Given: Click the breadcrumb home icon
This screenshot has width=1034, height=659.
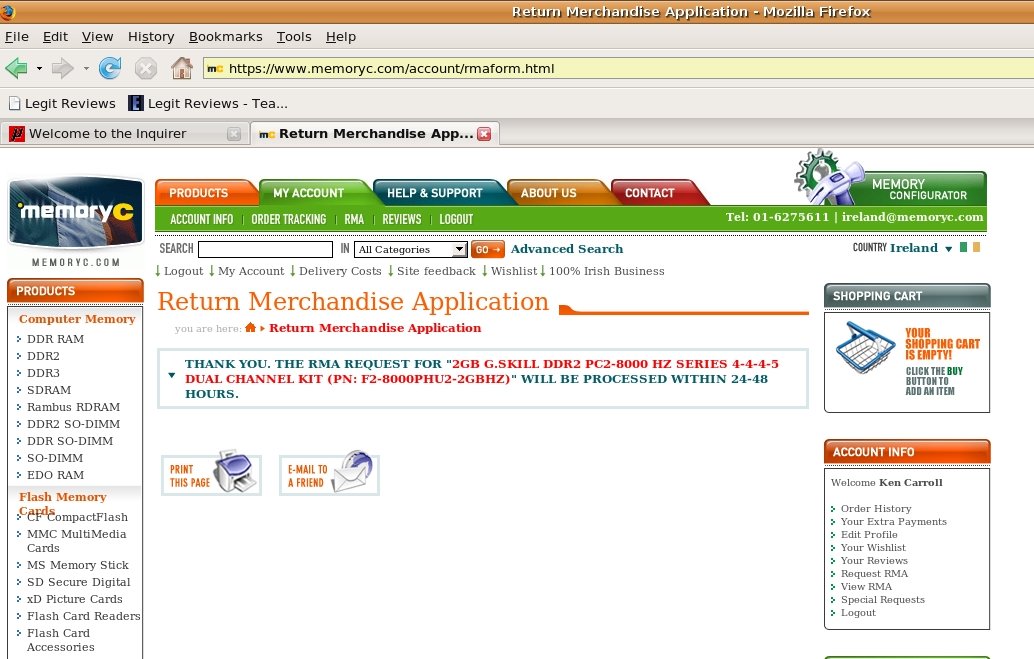Looking at the screenshot, I should coord(251,328).
